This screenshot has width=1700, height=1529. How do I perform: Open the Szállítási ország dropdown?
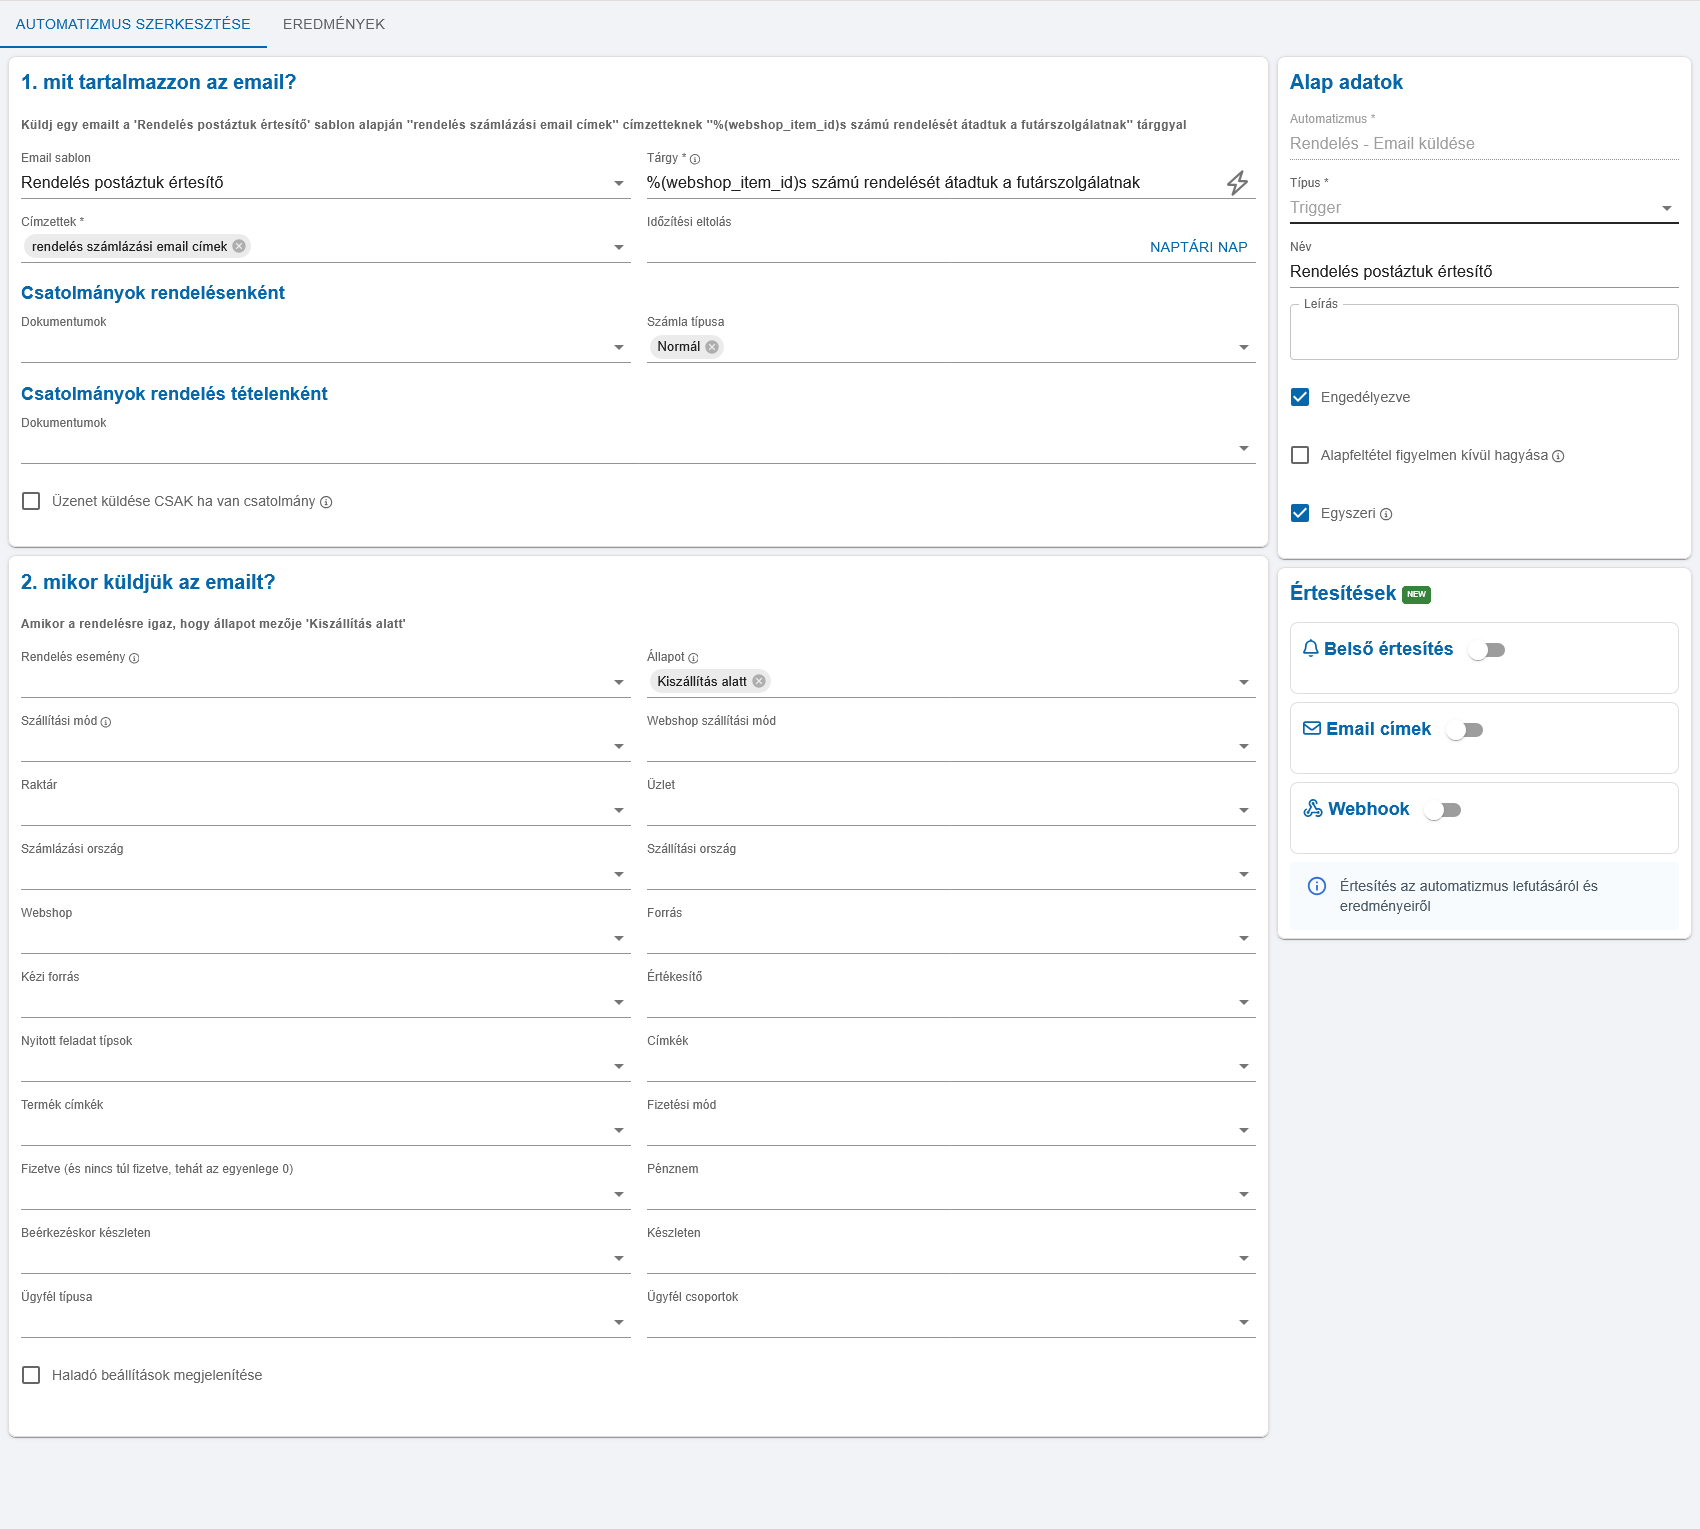click(951, 874)
